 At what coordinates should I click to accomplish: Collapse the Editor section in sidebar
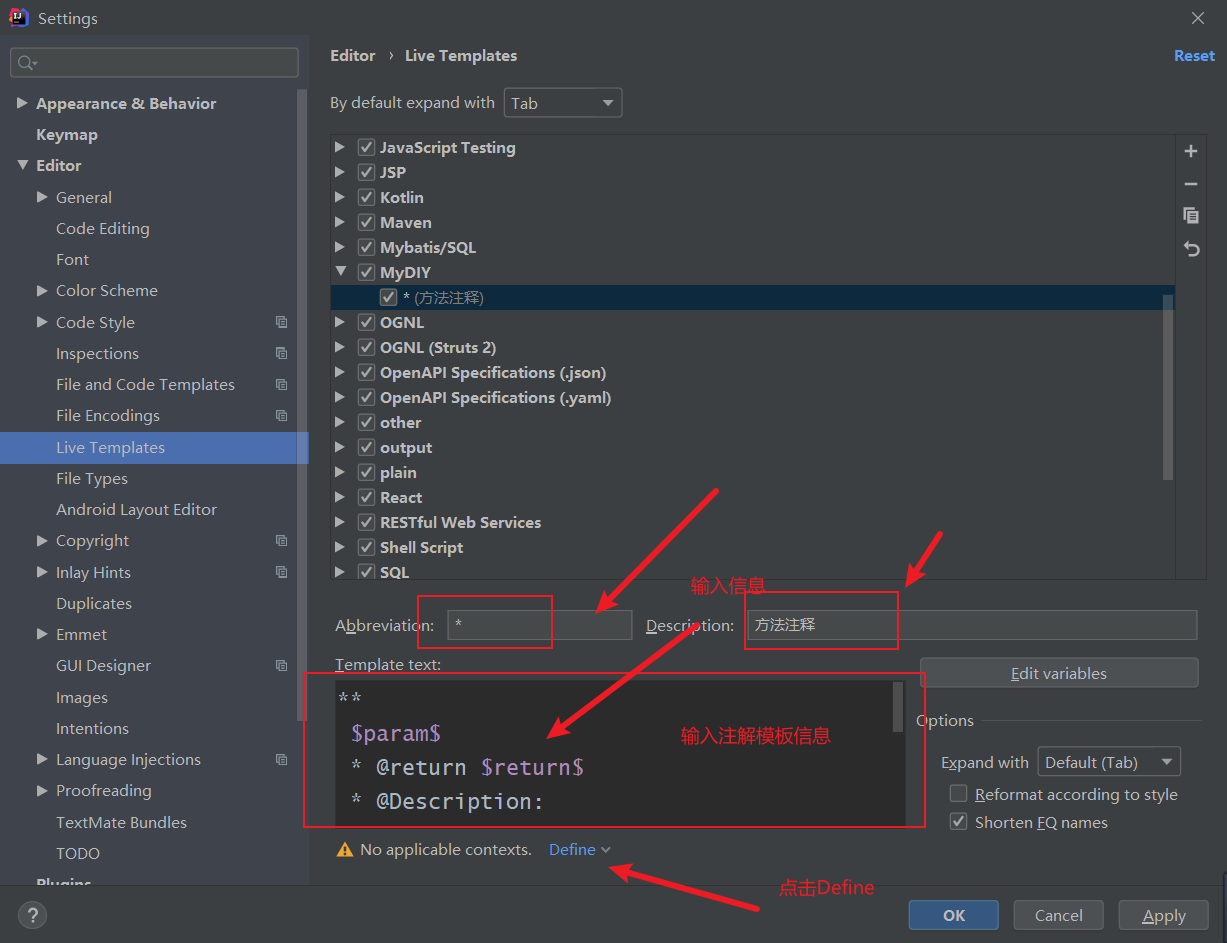(x=22, y=165)
